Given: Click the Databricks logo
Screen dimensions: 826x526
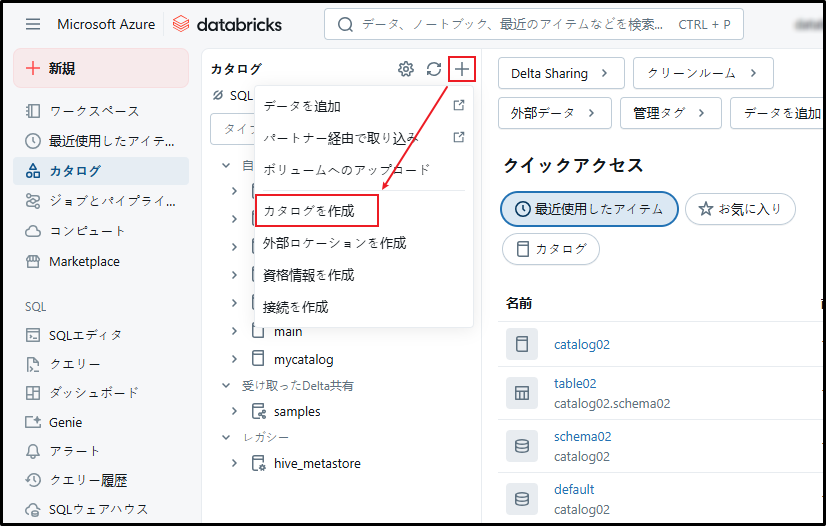Looking at the screenshot, I should 227,24.
